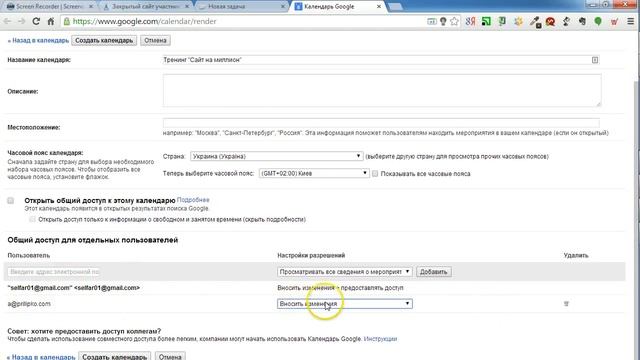640x360 pixels.
Task: Check 'Показывать все часовые пояса'
Action: pos(375,173)
